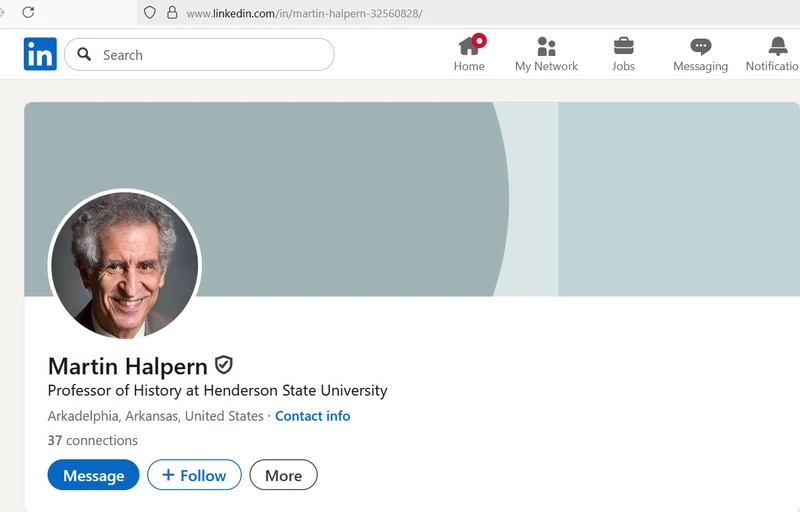Open Martin Halpern's profile photo
This screenshot has width=800, height=512.
[x=125, y=265]
